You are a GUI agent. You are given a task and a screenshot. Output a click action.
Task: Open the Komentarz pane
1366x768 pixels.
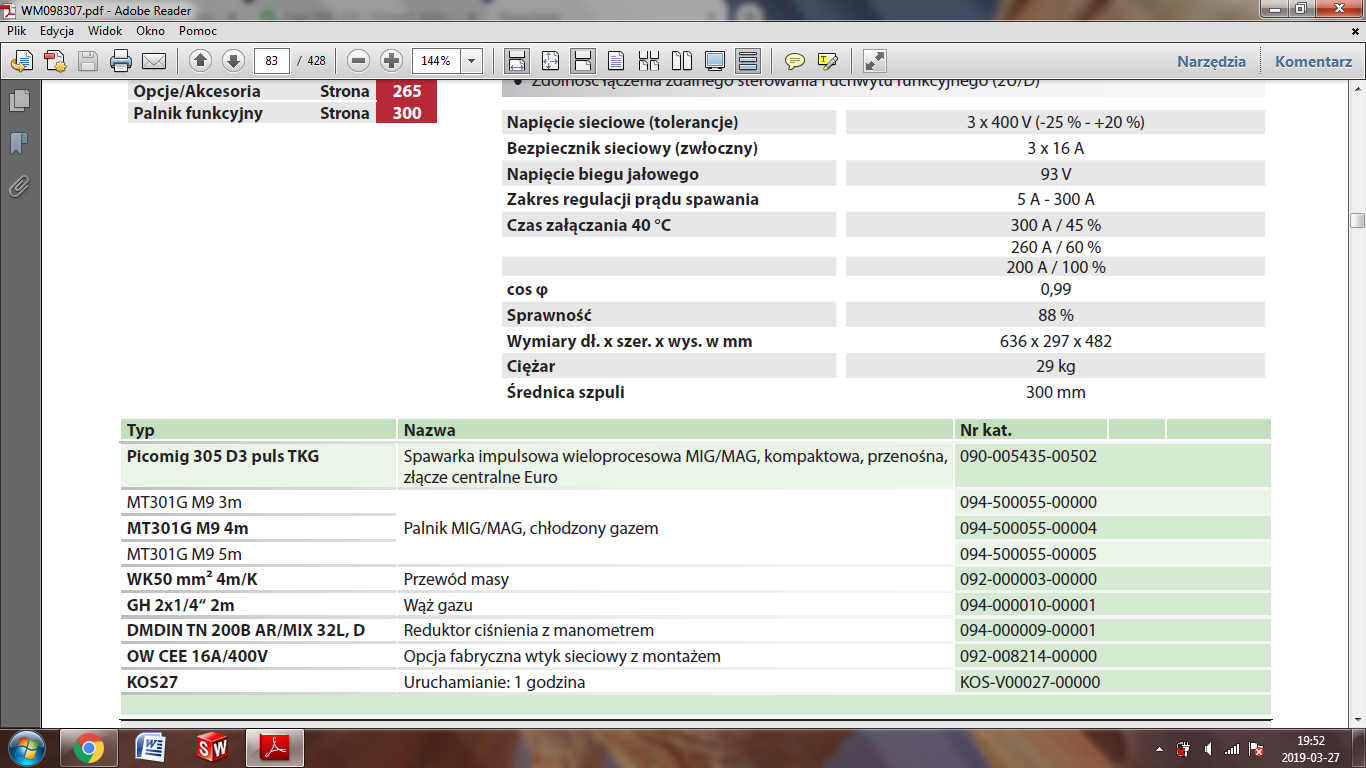(x=1313, y=61)
